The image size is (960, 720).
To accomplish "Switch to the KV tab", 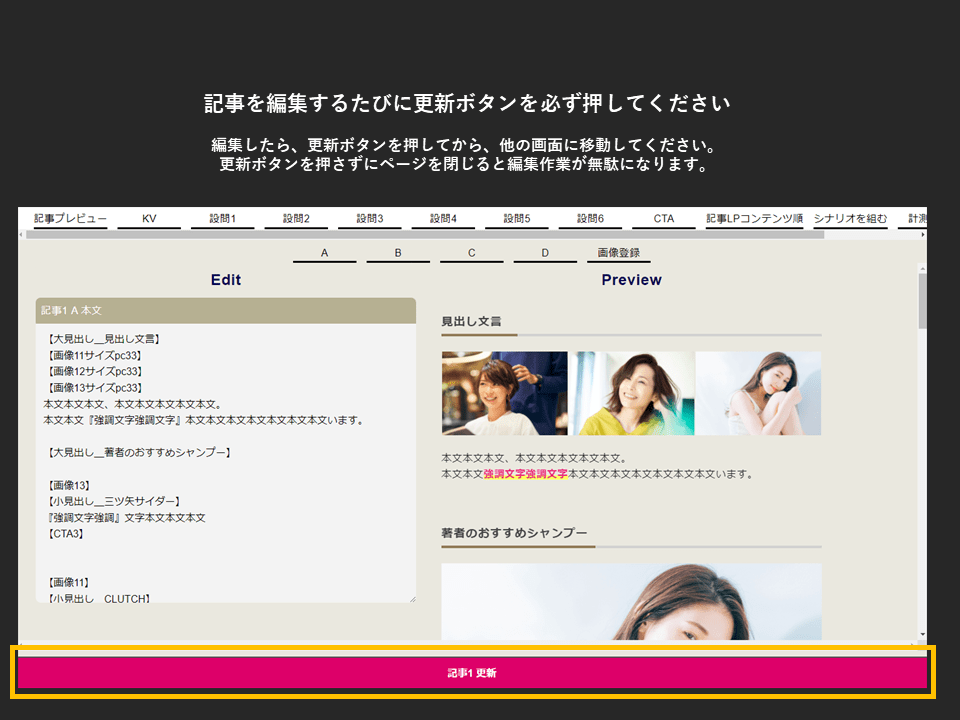I will pyautogui.click(x=149, y=218).
